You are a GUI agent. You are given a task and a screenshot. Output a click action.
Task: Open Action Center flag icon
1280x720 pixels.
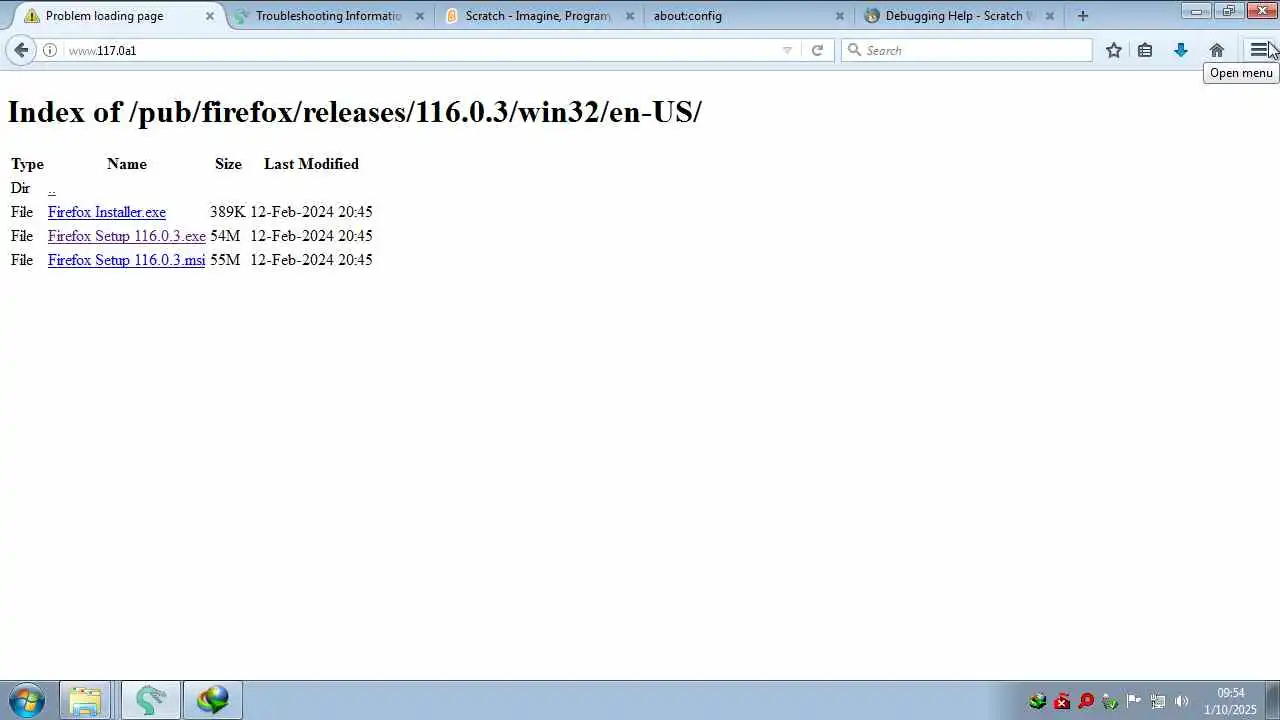point(1134,701)
